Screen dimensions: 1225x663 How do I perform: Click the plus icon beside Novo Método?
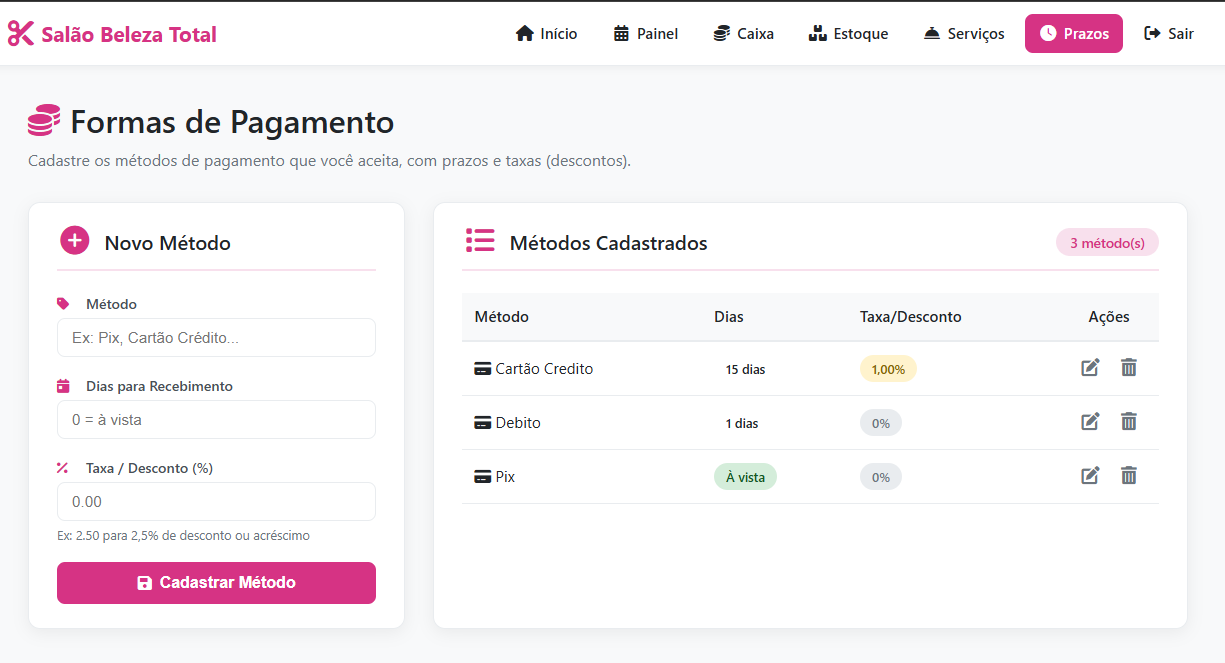(75, 241)
